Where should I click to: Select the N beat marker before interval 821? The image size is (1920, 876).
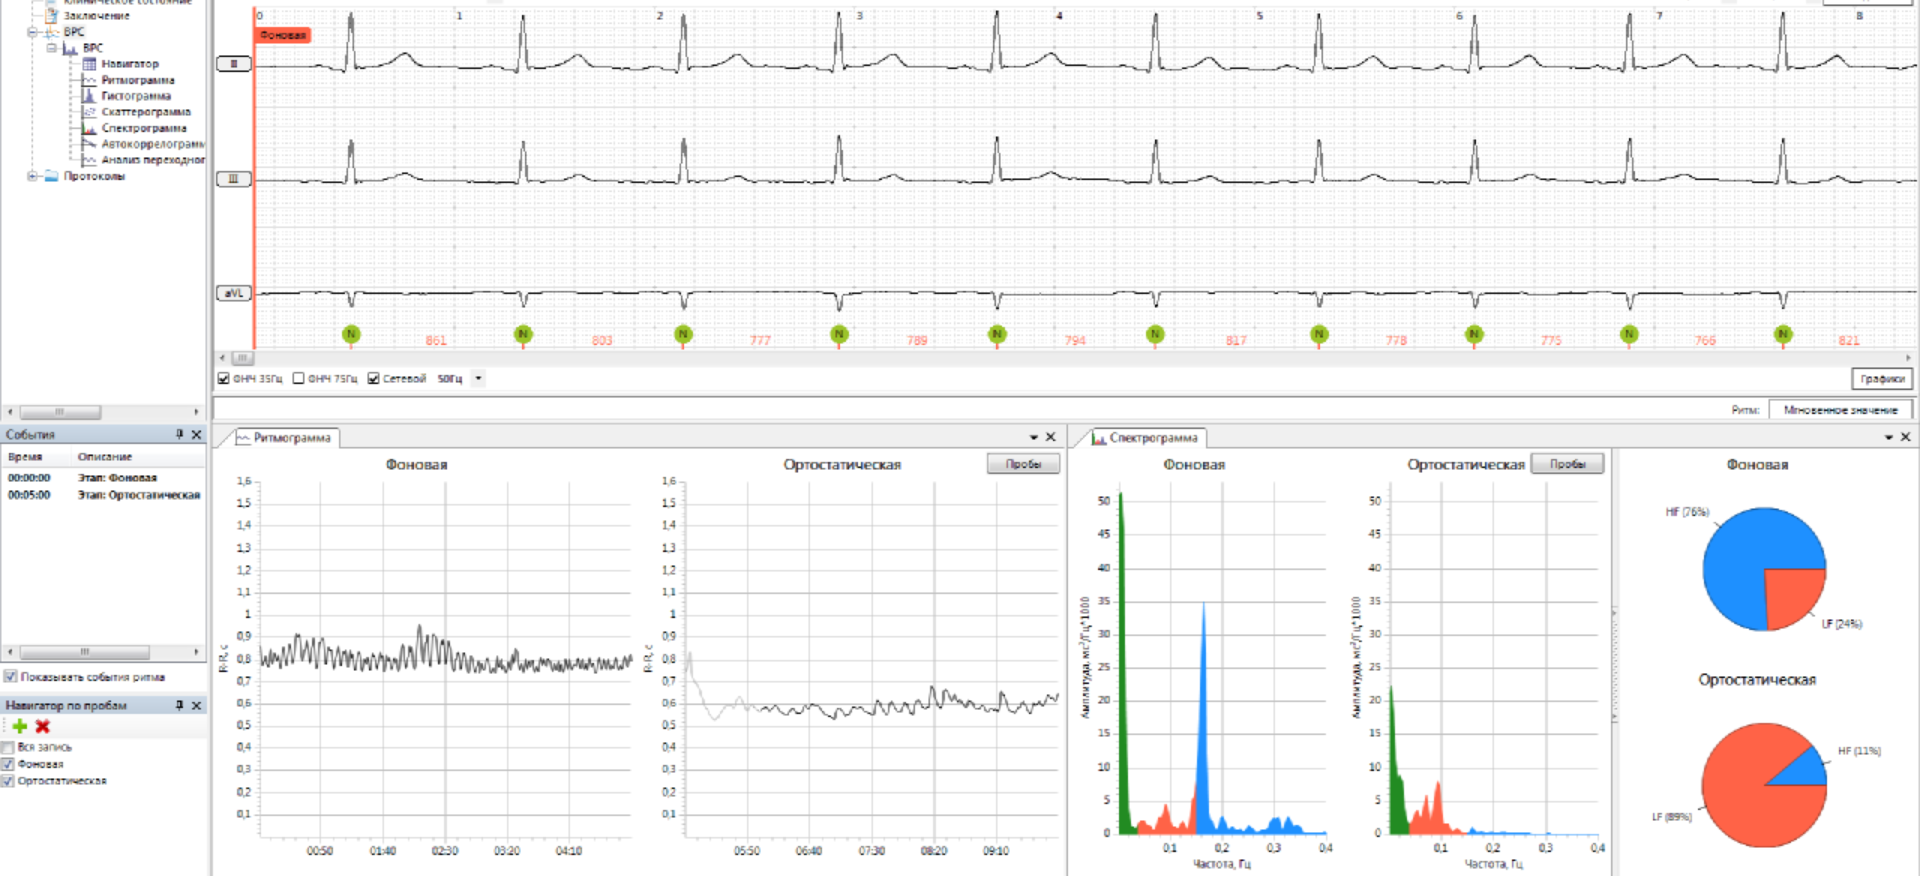pyautogui.click(x=1783, y=334)
